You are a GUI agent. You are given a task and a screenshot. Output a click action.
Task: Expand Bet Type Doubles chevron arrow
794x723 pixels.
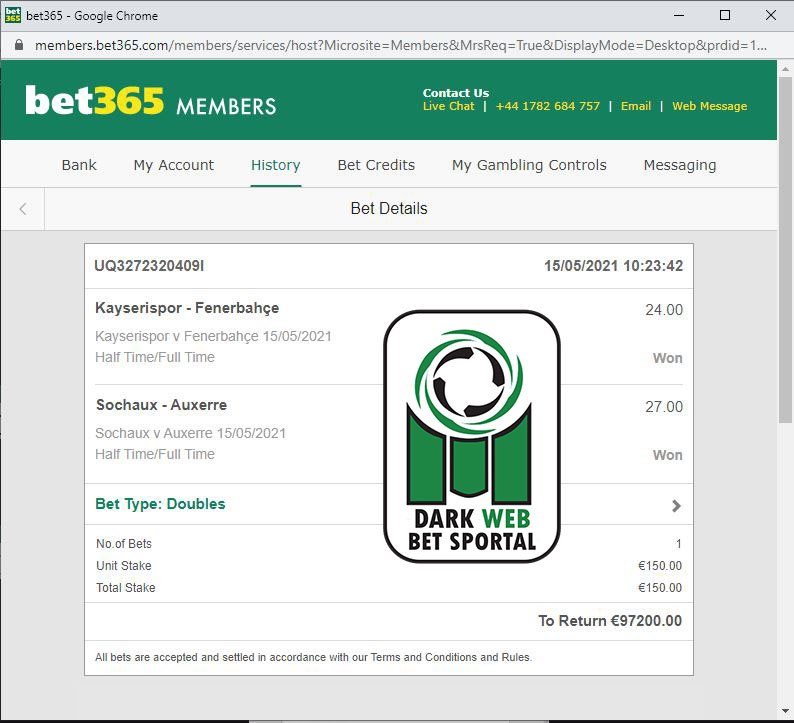(x=676, y=505)
